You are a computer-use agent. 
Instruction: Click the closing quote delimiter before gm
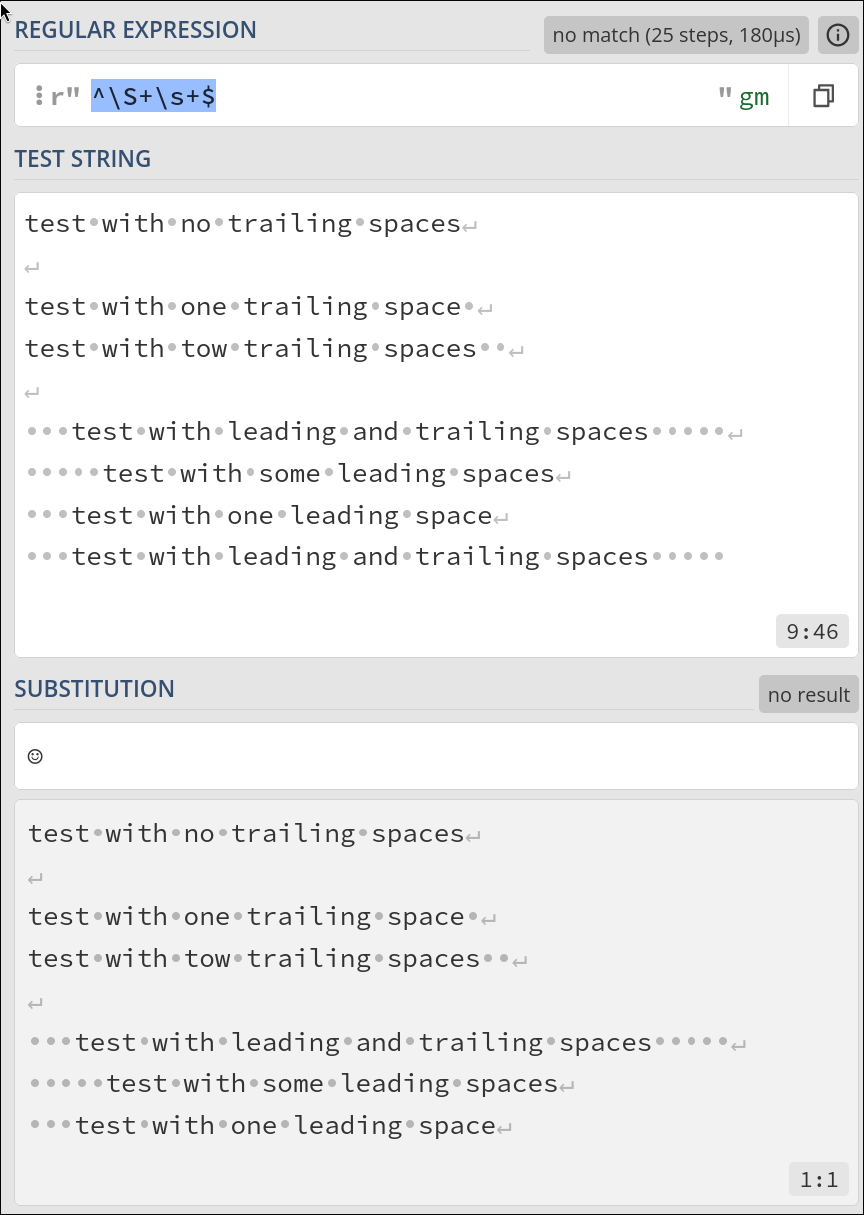click(725, 94)
